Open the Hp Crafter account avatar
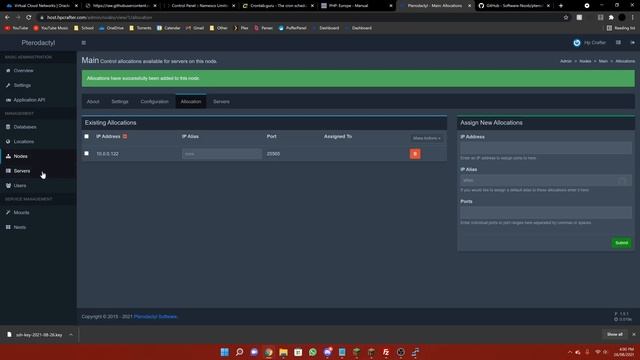The width and height of the screenshot is (640, 360). pyautogui.click(x=577, y=42)
